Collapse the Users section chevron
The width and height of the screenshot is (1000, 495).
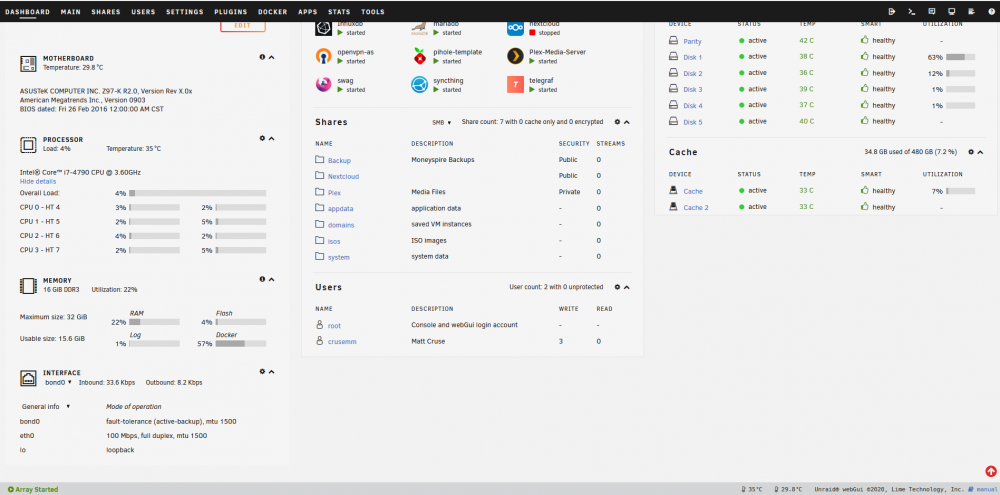(x=626, y=287)
